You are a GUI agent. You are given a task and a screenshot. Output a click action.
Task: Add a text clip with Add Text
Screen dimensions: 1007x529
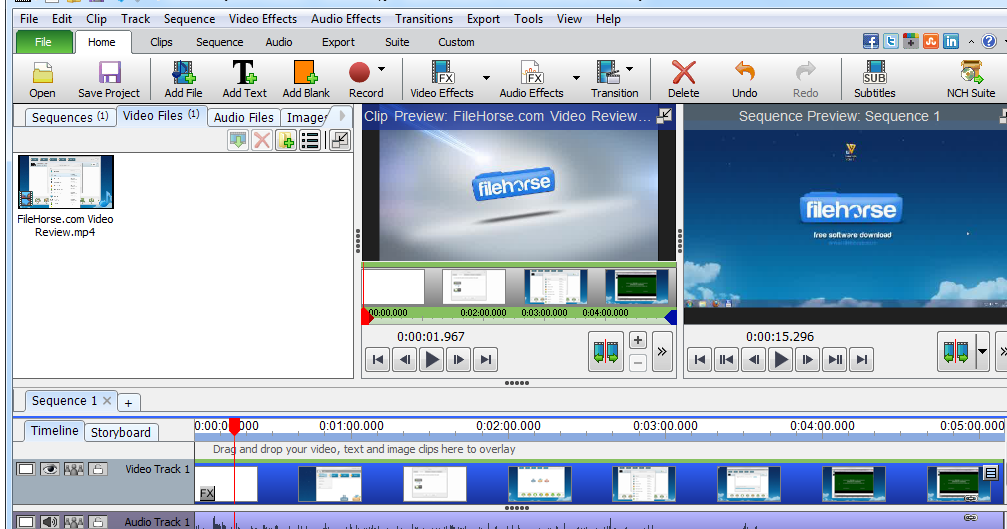(x=244, y=73)
